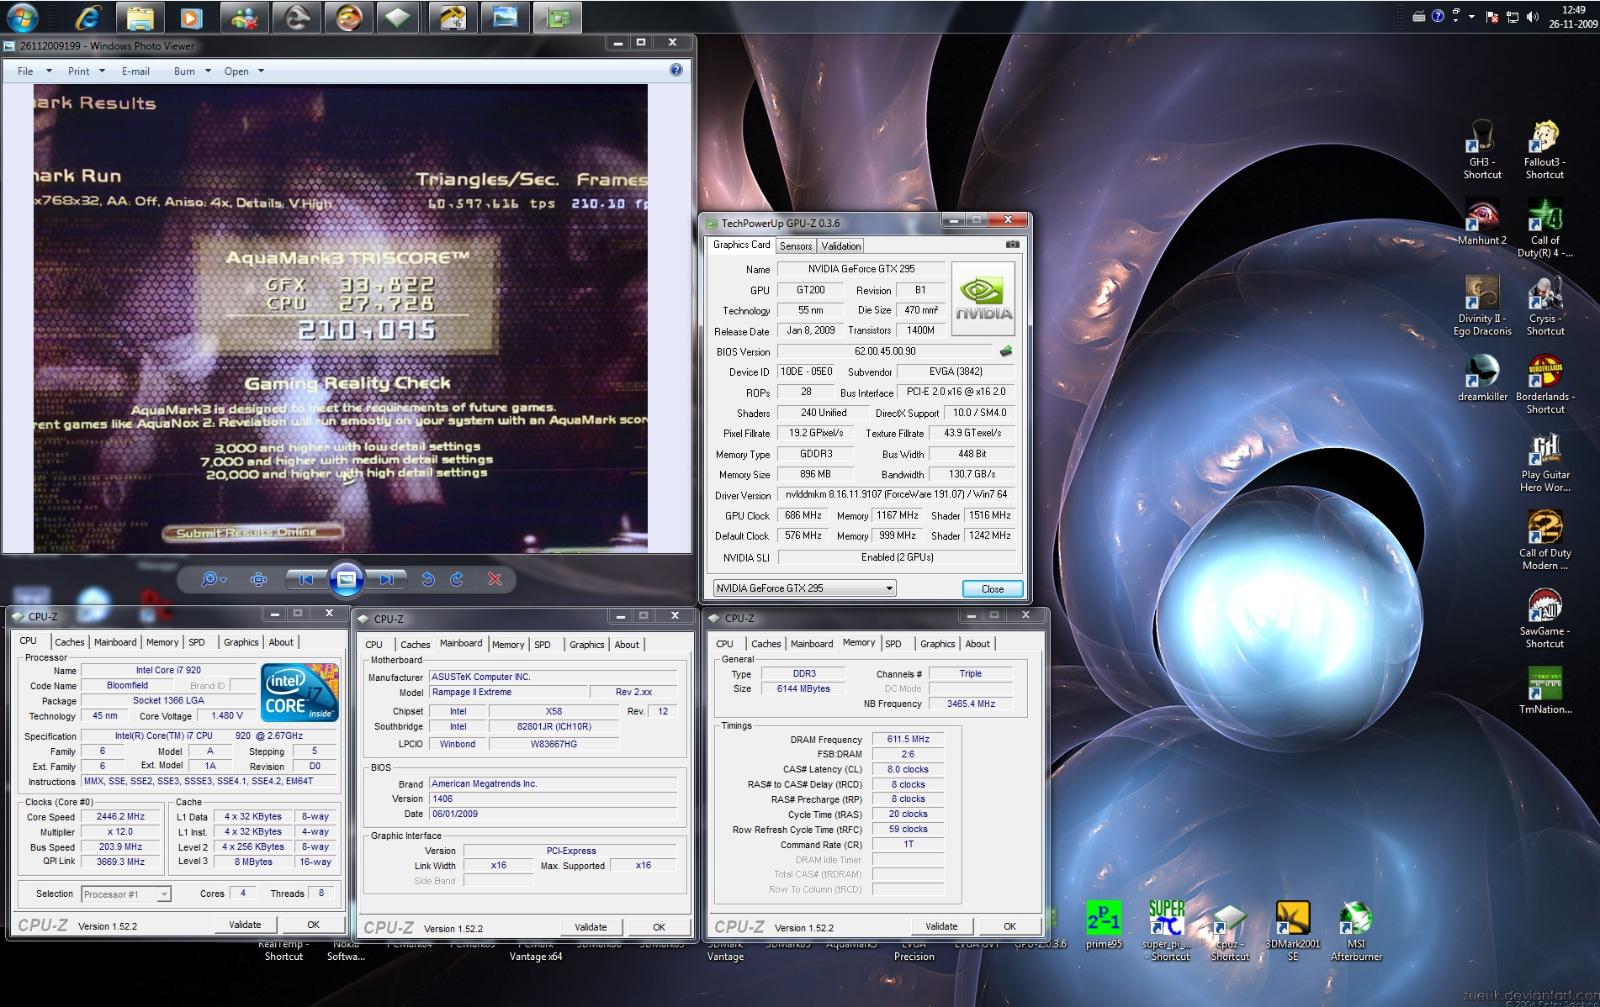1600x1007 pixels.
Task: Click the BIOS save icon in GPU-Z
Action: pos(1006,351)
